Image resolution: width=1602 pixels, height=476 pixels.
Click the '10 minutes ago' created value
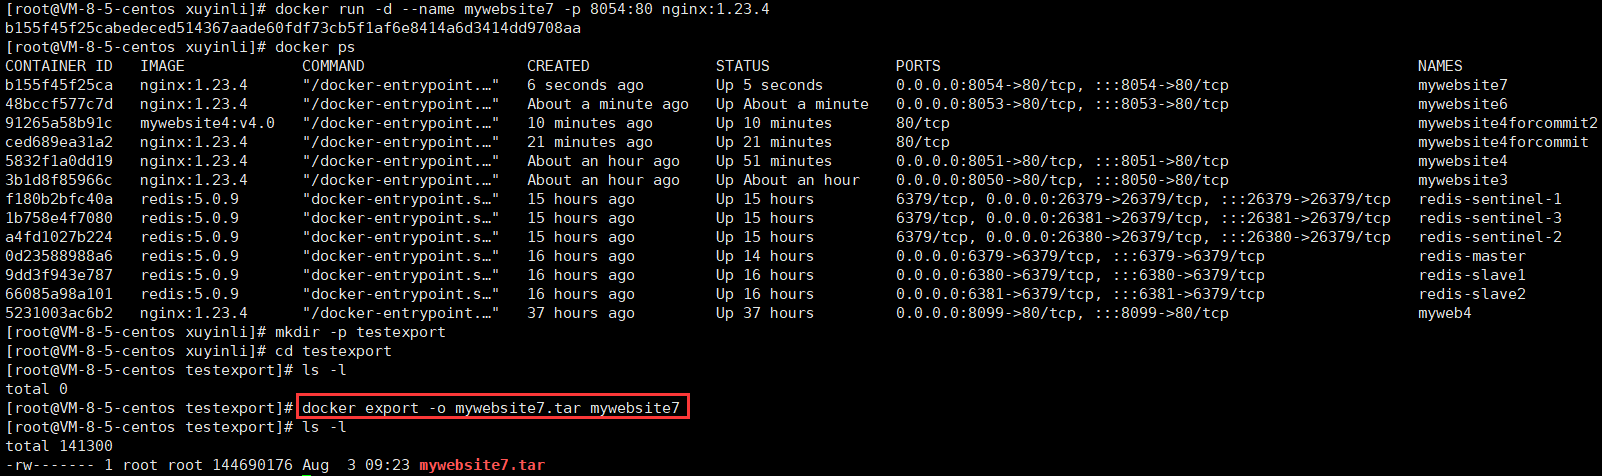click(590, 123)
